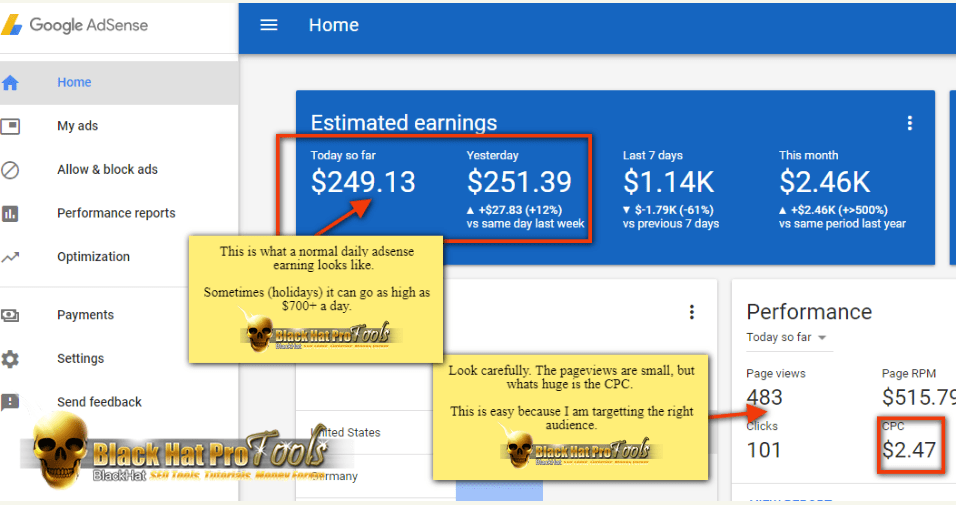This screenshot has height=505, width=956.
Task: Open Estimated earnings three-dot menu
Action: click(909, 123)
